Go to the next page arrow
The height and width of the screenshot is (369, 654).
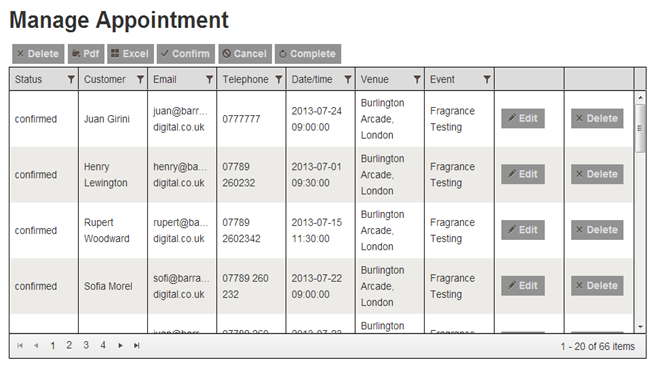[120, 346]
